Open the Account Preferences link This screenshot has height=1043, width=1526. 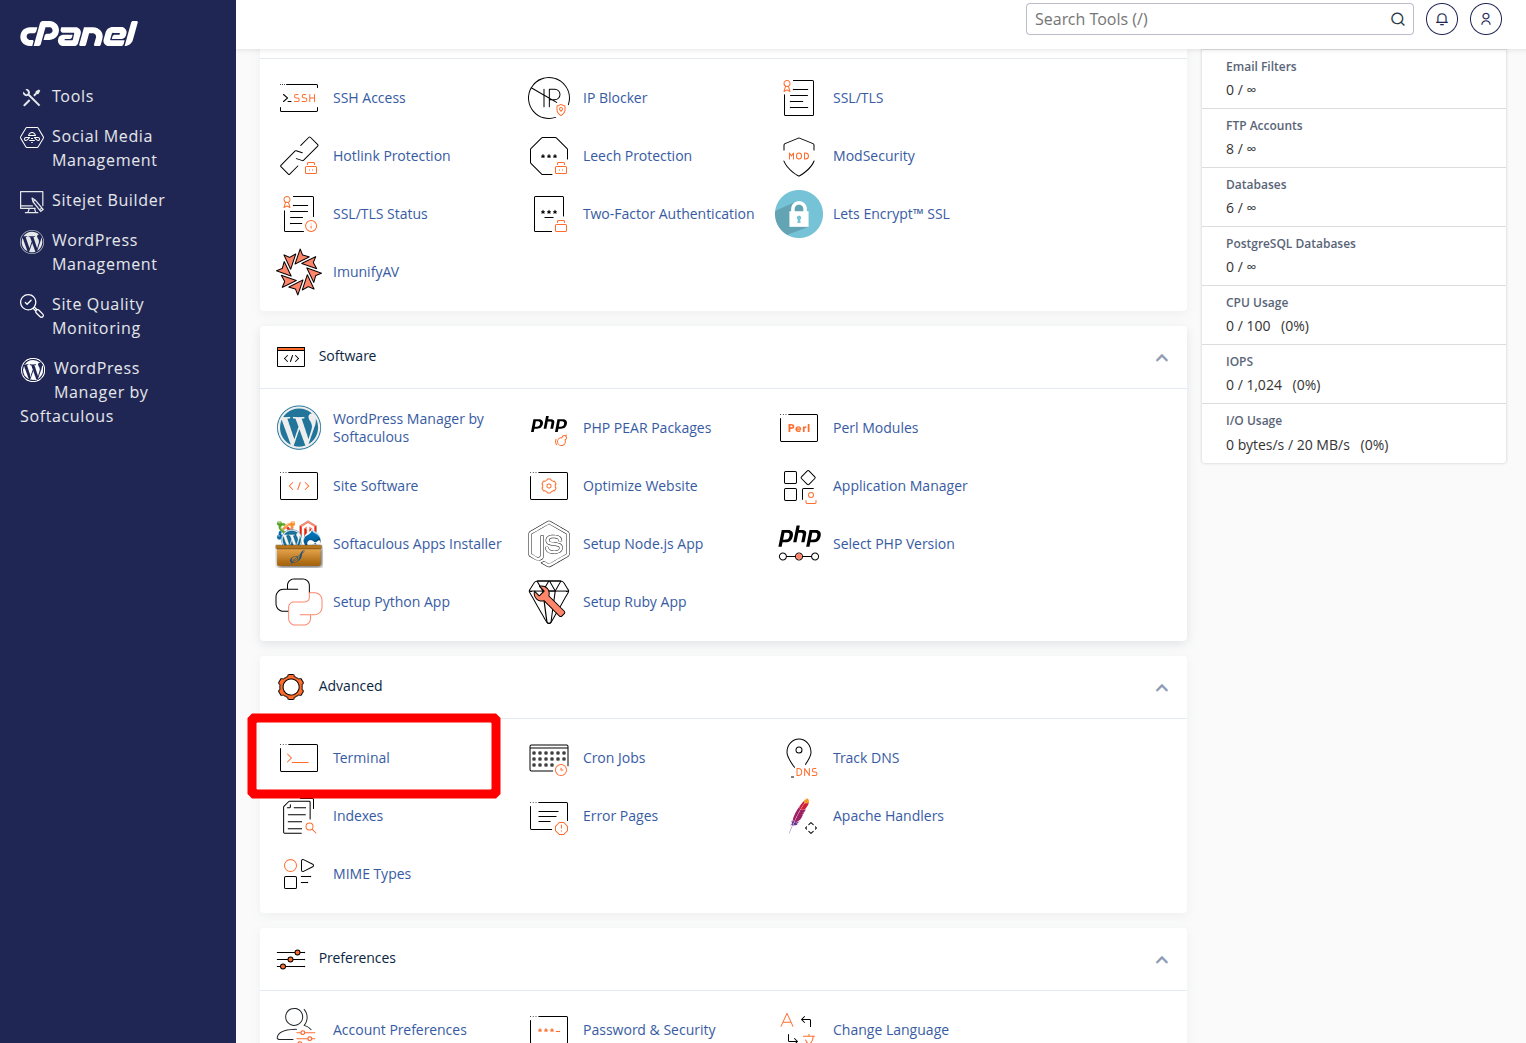399,1030
